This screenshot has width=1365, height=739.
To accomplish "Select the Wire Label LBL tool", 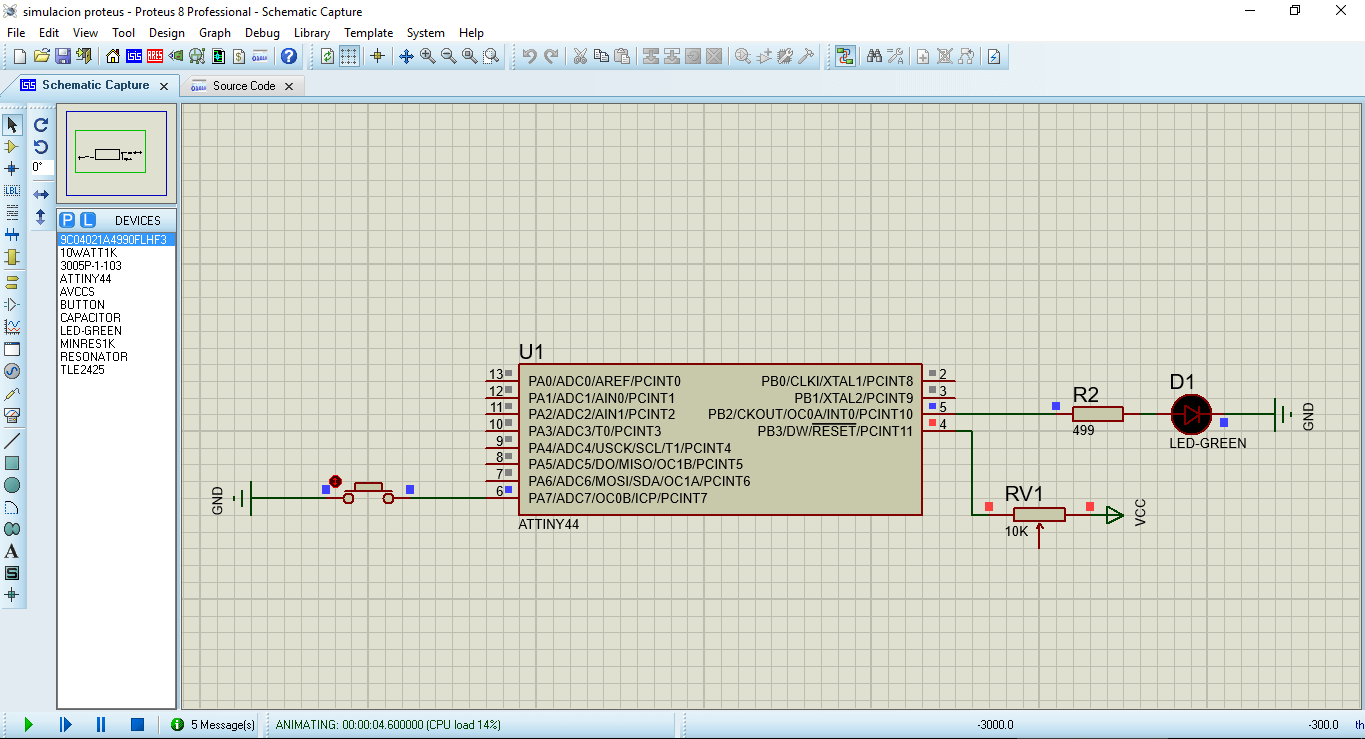I will (12, 190).
